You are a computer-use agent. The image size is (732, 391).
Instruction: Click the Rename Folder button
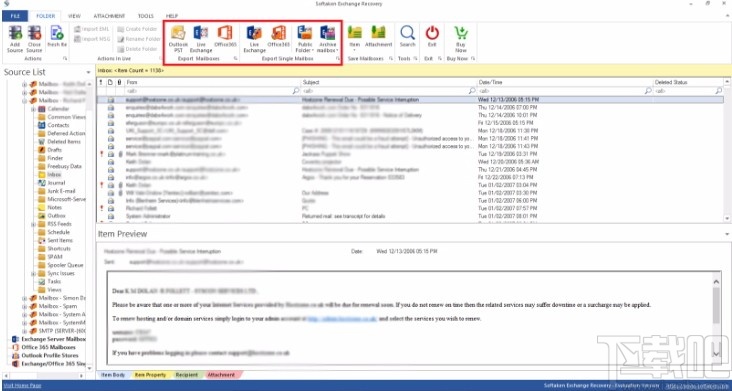(x=139, y=39)
